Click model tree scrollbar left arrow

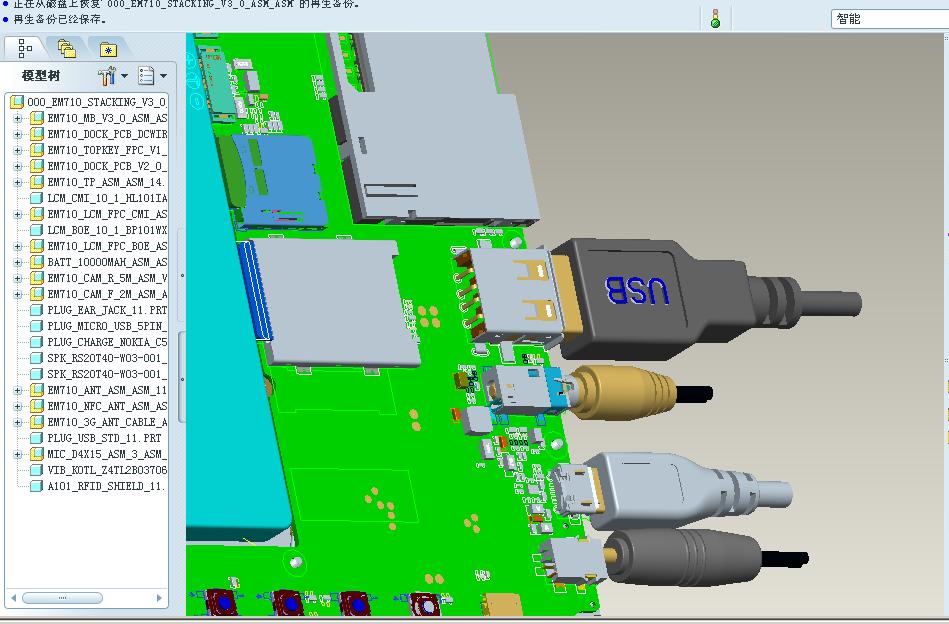pyautogui.click(x=13, y=598)
